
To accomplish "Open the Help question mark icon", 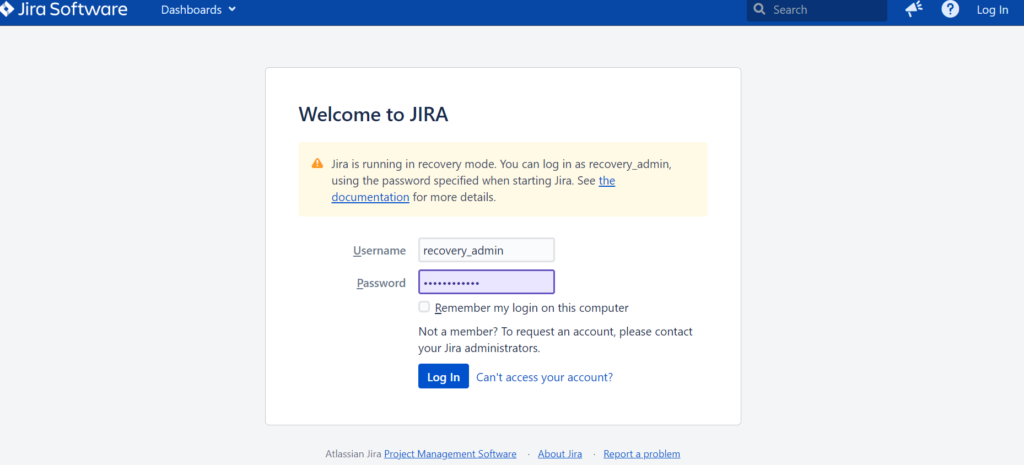I will [x=950, y=9].
